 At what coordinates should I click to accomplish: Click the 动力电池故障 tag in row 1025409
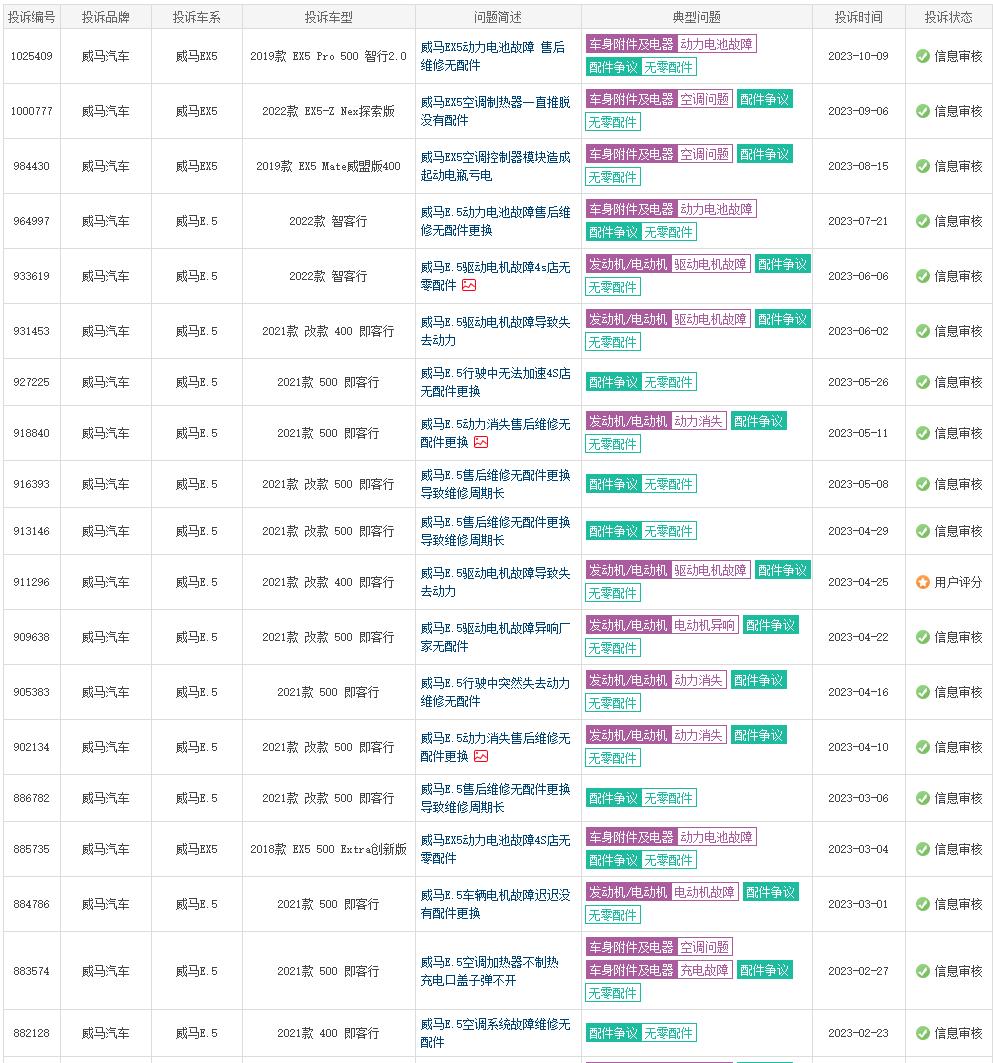pyautogui.click(x=716, y=44)
